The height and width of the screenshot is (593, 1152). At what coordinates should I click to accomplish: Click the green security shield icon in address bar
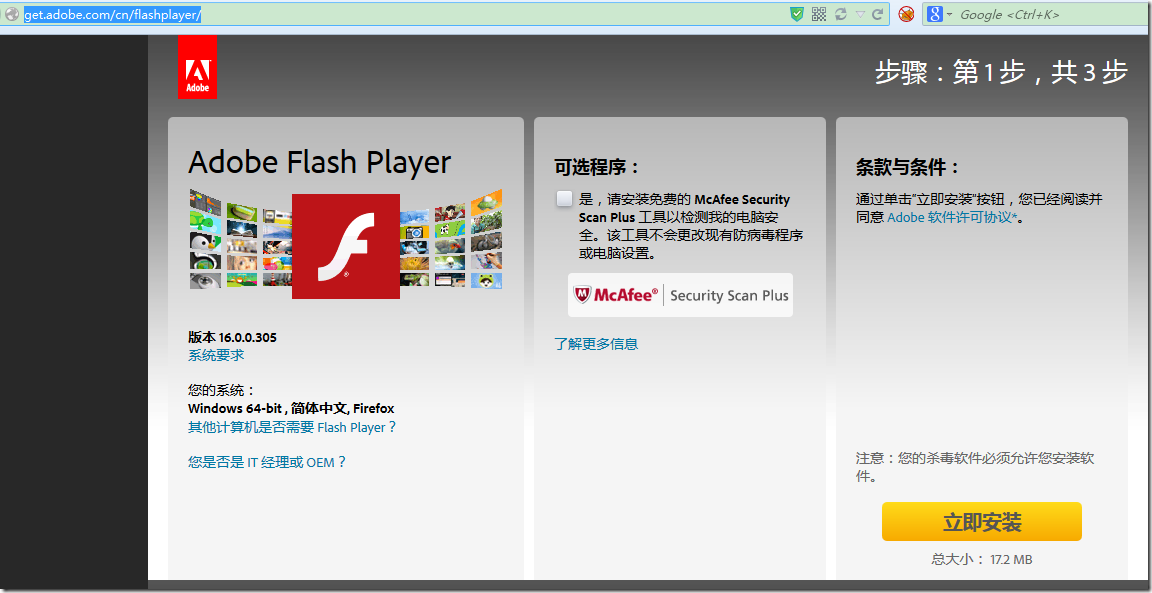point(797,14)
